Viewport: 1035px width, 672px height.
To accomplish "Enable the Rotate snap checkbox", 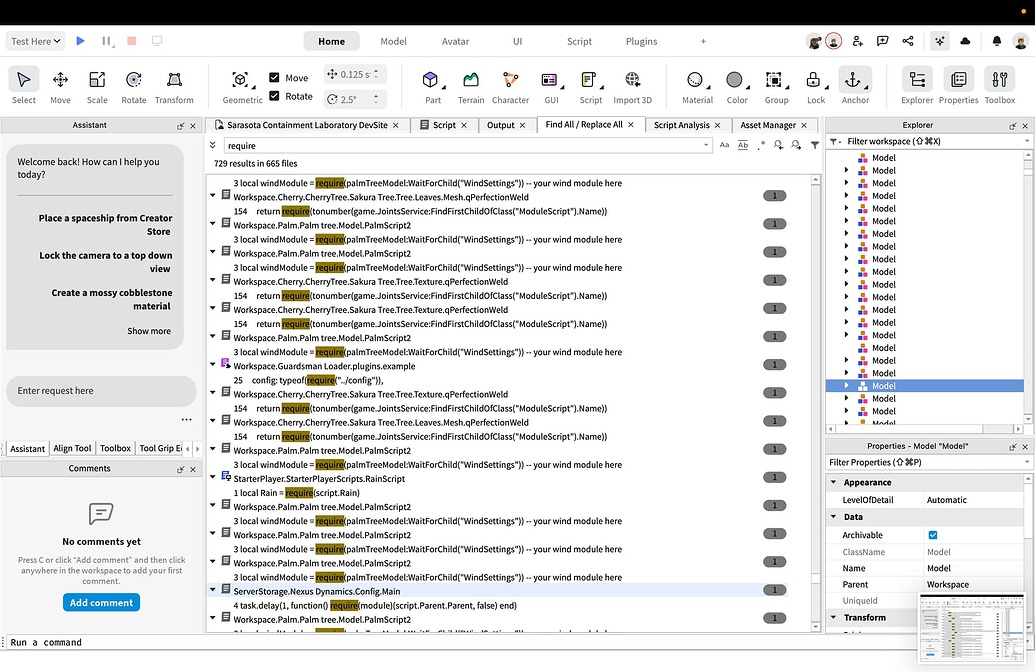I will click(275, 95).
